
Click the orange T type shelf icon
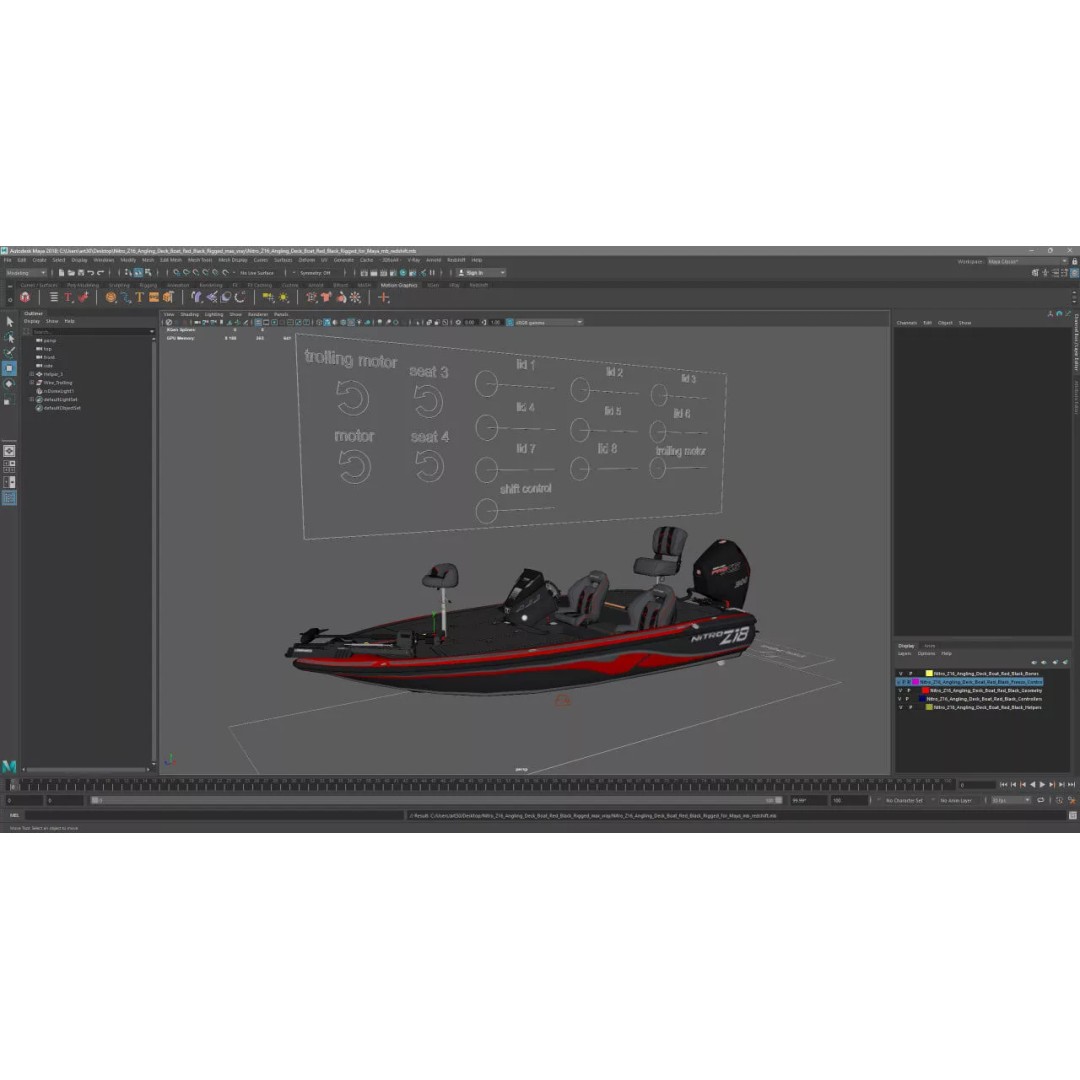[x=139, y=298]
